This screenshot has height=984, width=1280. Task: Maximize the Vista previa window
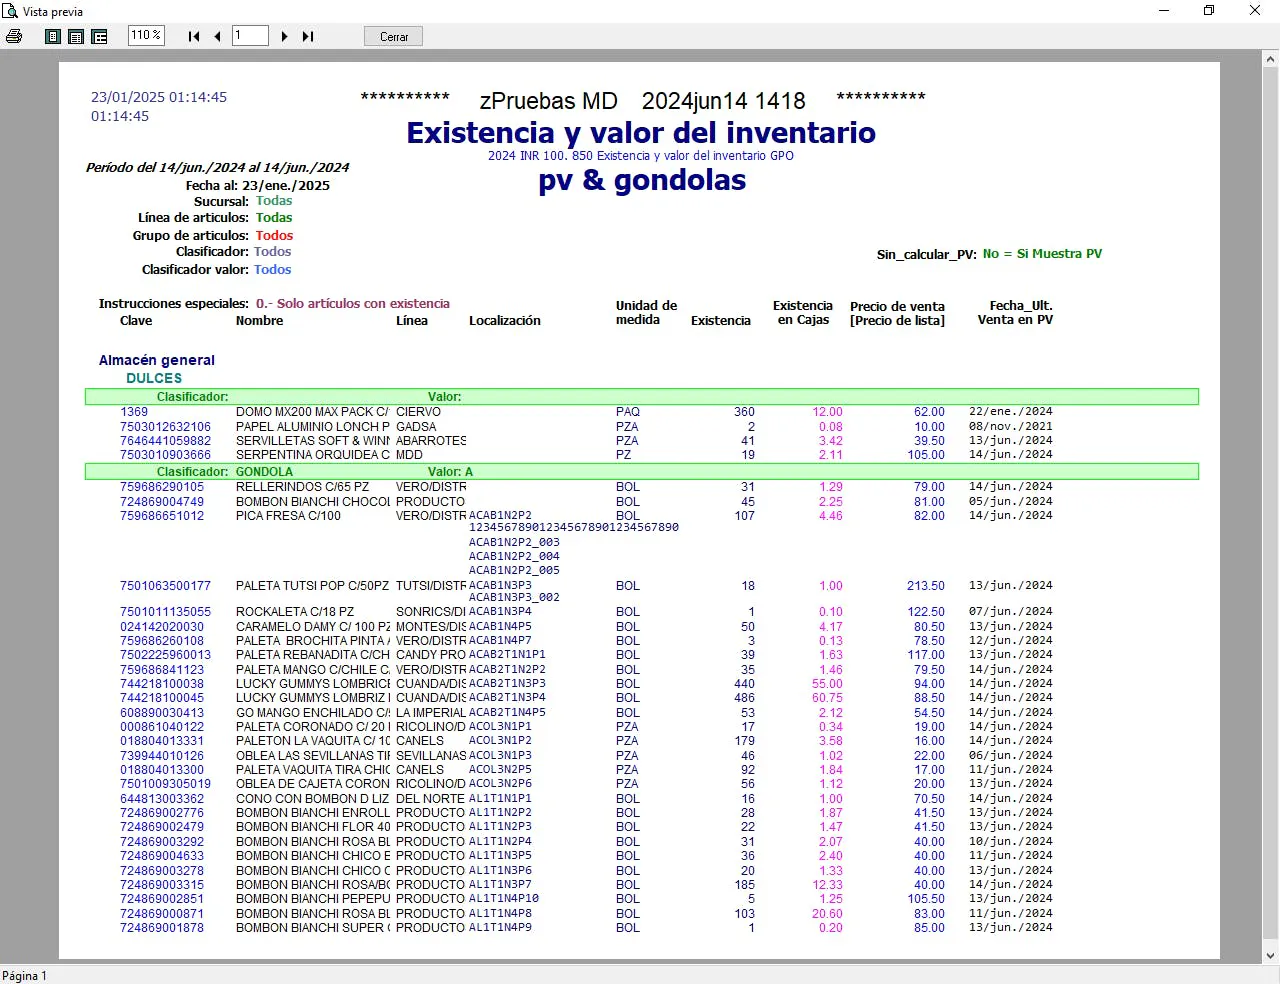pos(1209,11)
